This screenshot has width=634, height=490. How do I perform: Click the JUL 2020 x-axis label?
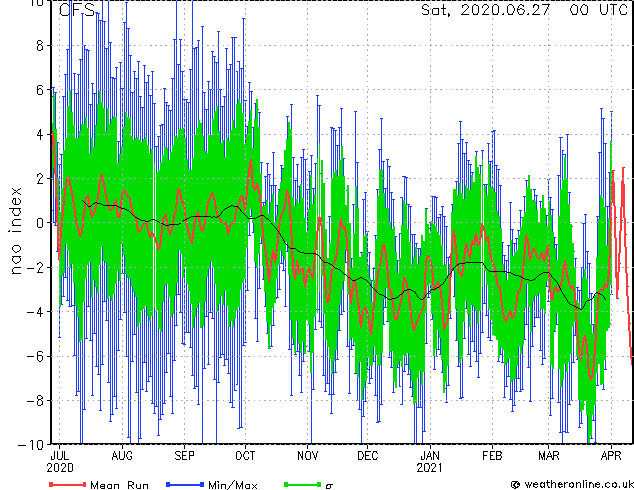60,462
